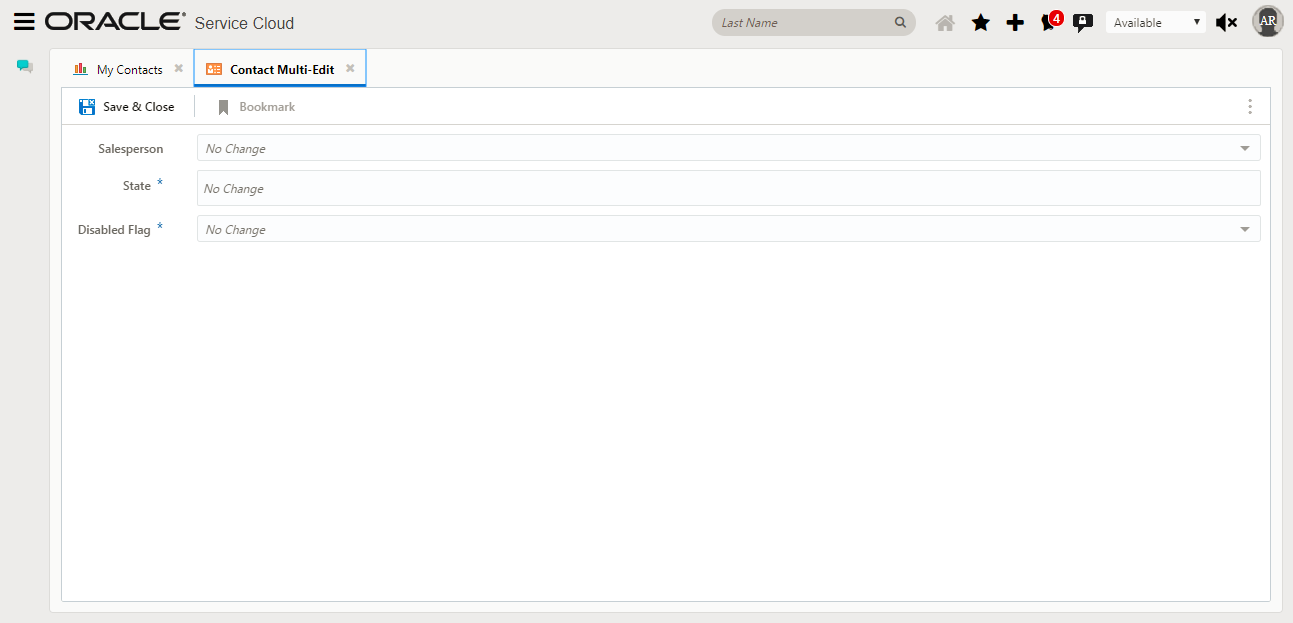The height and width of the screenshot is (623, 1293).
Task: Click the State field label
Action: point(137,186)
